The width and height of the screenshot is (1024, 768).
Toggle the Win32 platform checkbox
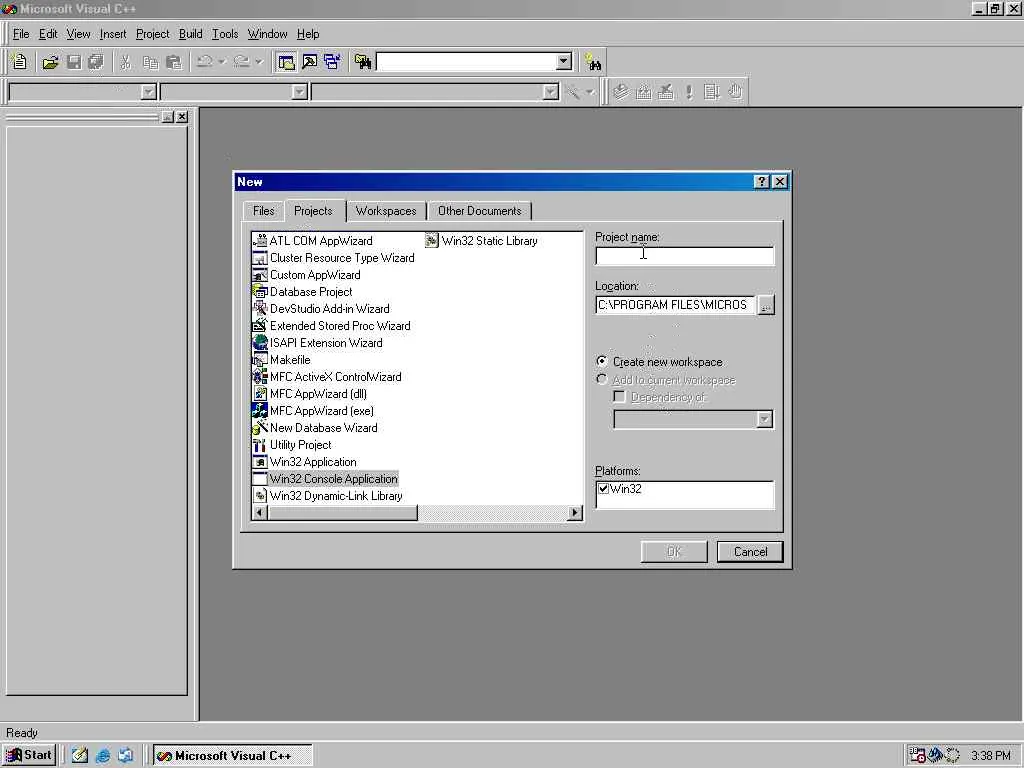coord(603,488)
